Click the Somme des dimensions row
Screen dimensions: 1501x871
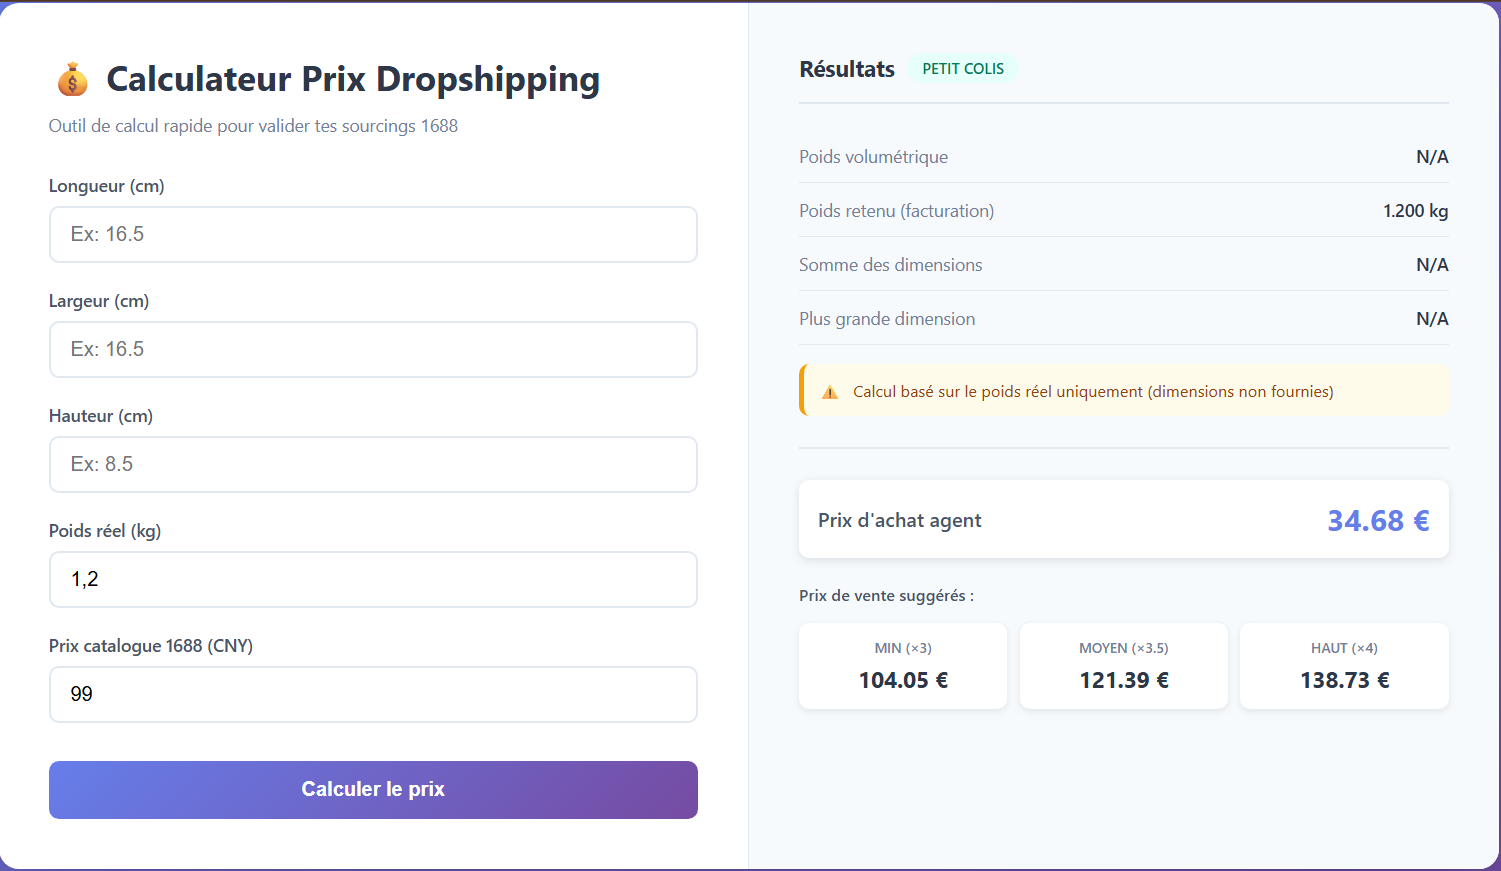(x=1124, y=264)
